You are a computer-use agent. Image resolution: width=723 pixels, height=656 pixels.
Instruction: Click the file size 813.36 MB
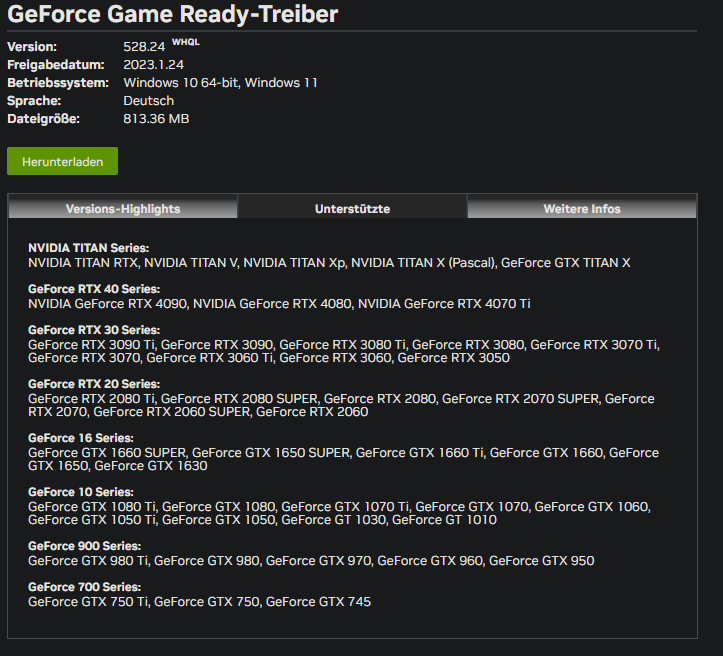[156, 118]
